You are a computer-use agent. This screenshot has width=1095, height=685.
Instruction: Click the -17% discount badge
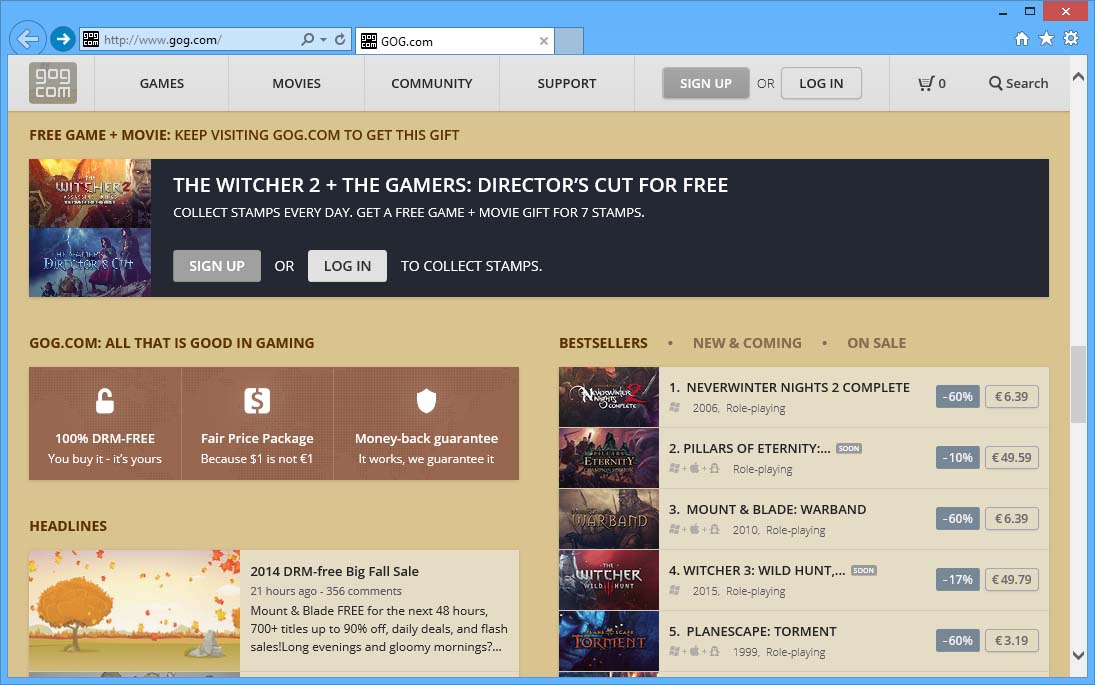point(957,580)
